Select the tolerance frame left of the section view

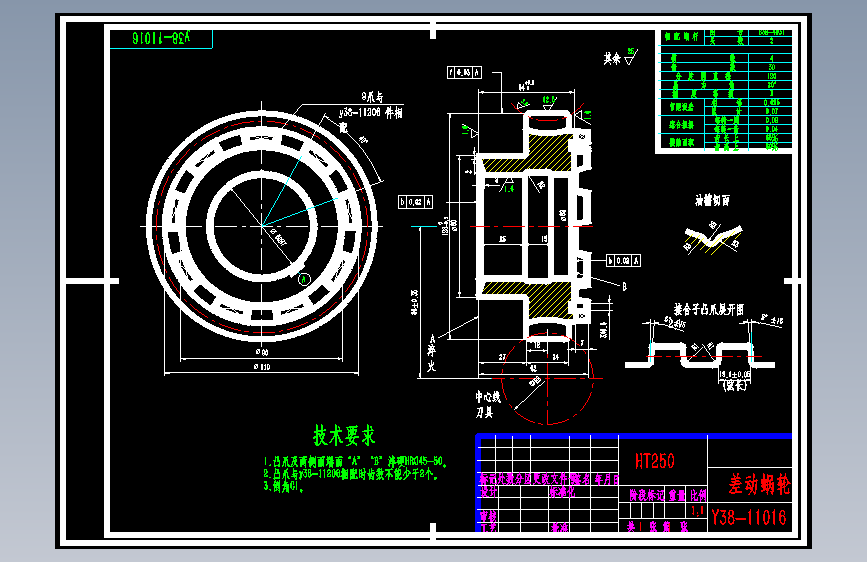[x=415, y=202]
